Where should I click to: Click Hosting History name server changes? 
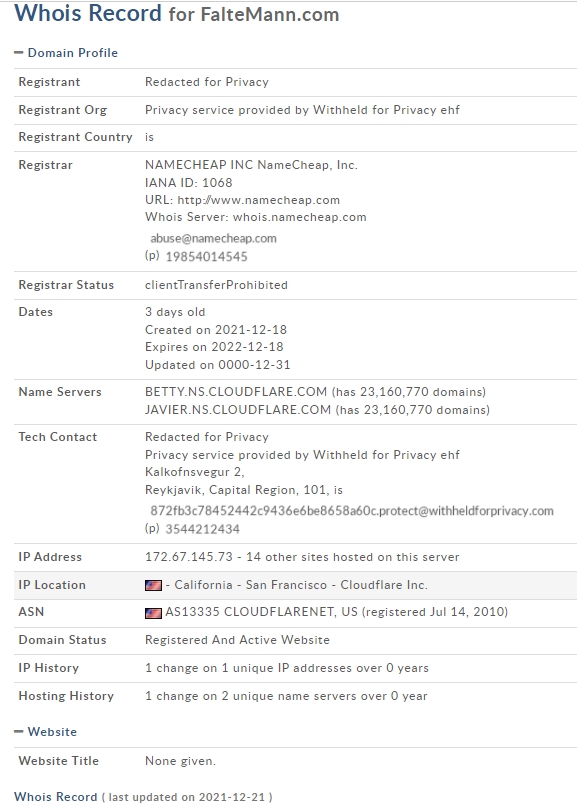coord(286,696)
